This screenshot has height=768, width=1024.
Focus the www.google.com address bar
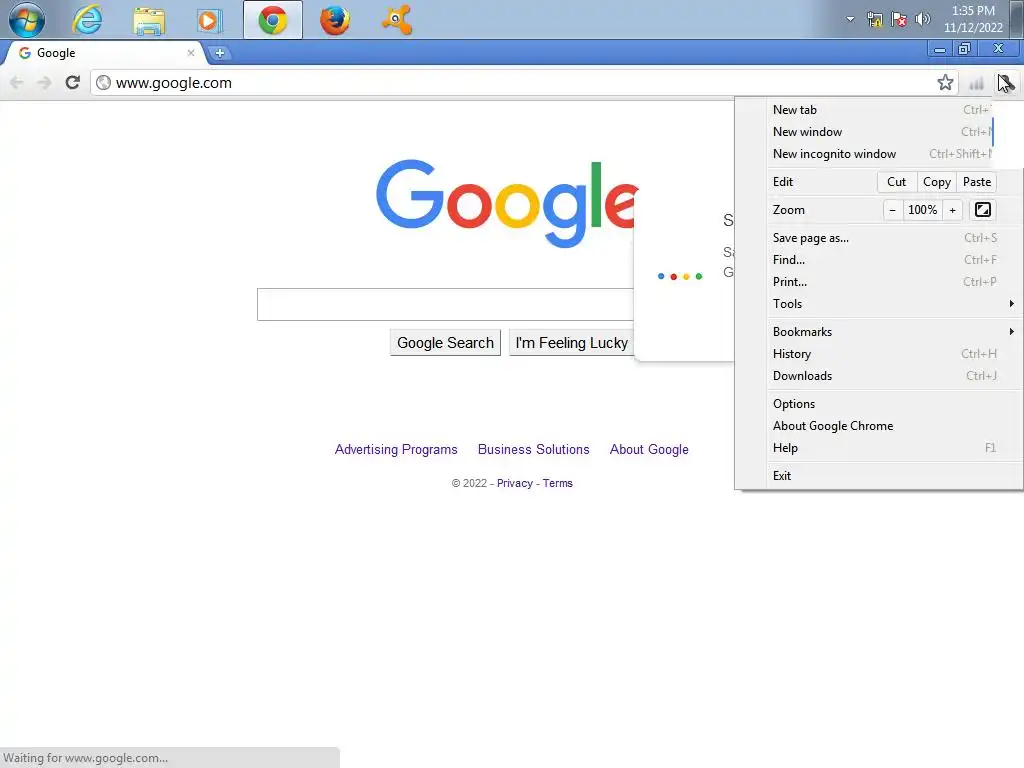coord(522,83)
